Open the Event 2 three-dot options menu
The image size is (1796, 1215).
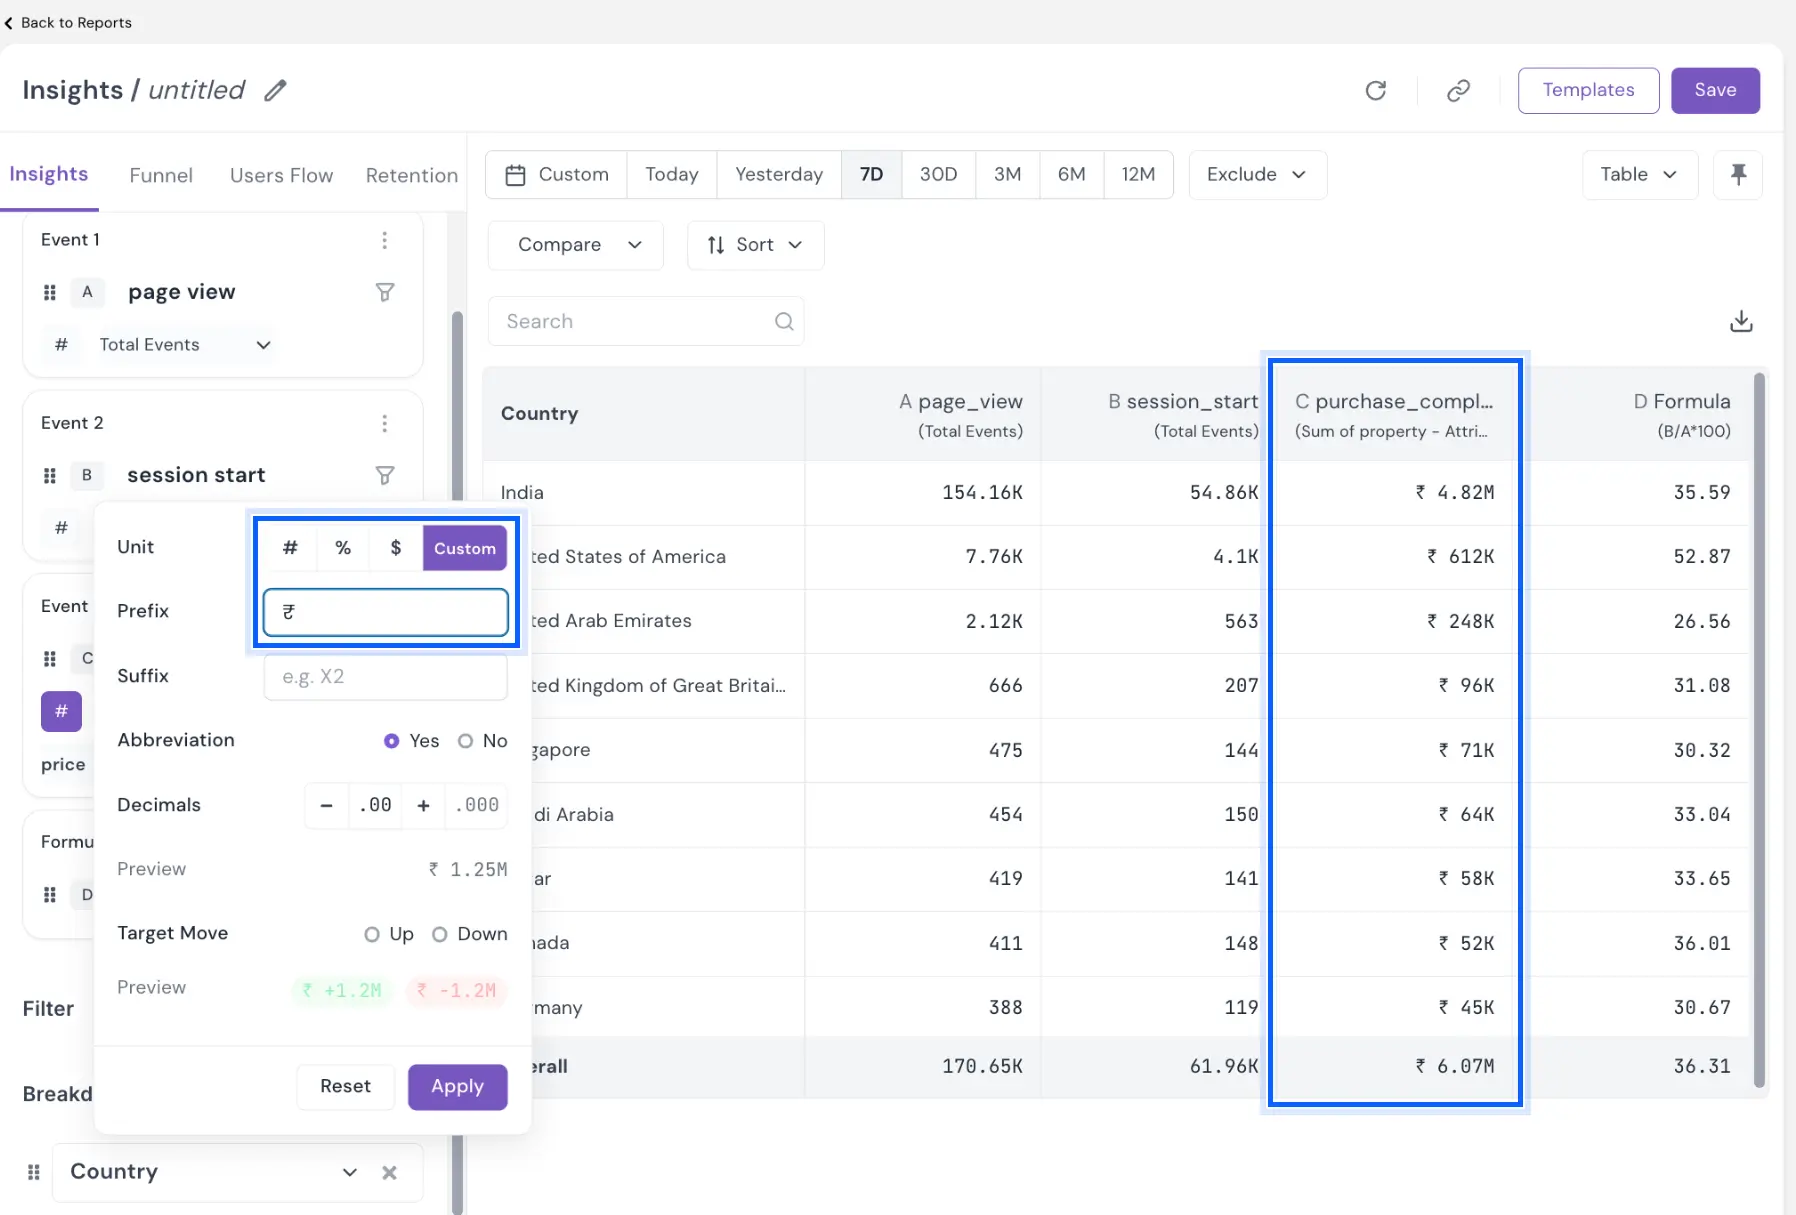coord(384,423)
